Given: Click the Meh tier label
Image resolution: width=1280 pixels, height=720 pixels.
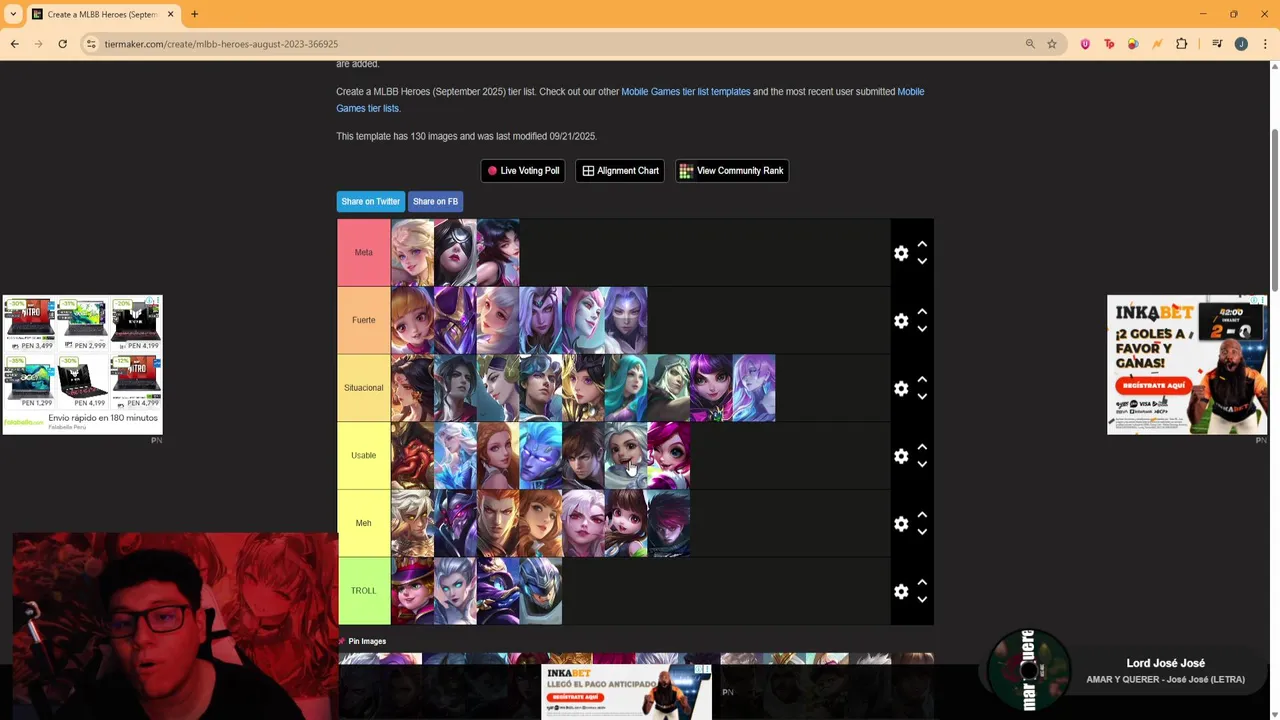Looking at the screenshot, I should pos(364,523).
